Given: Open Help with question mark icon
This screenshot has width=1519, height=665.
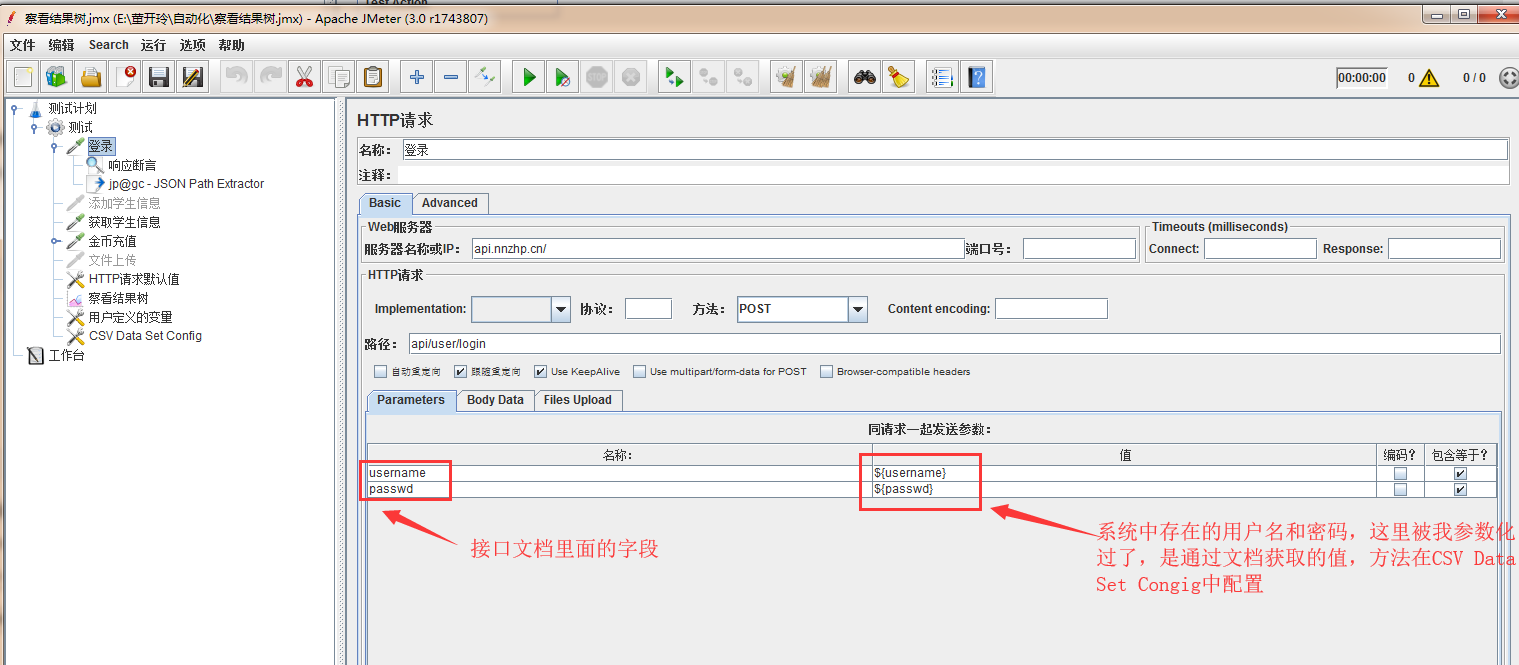Looking at the screenshot, I should click(x=977, y=77).
